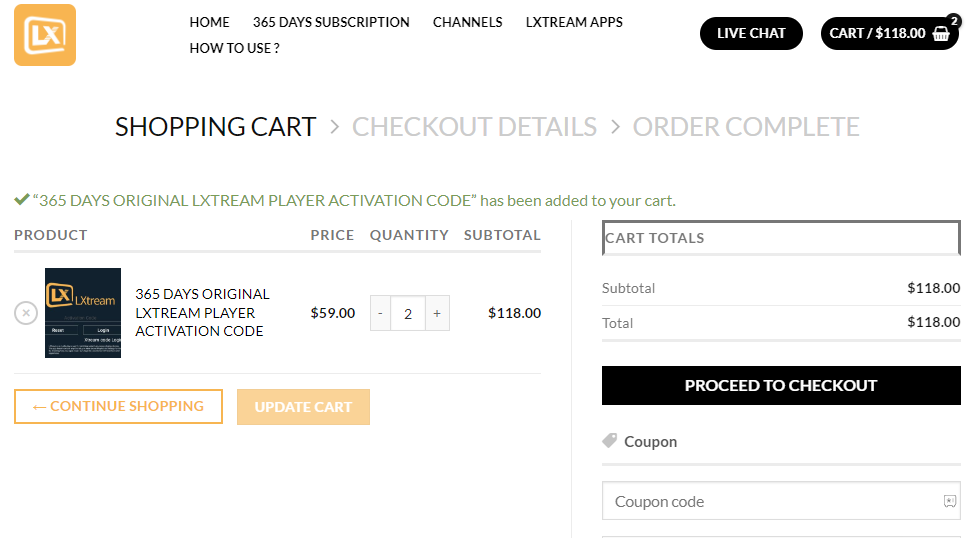Go to 365 Days Subscription page
Screen dimensions: 975x538
click(x=331, y=22)
